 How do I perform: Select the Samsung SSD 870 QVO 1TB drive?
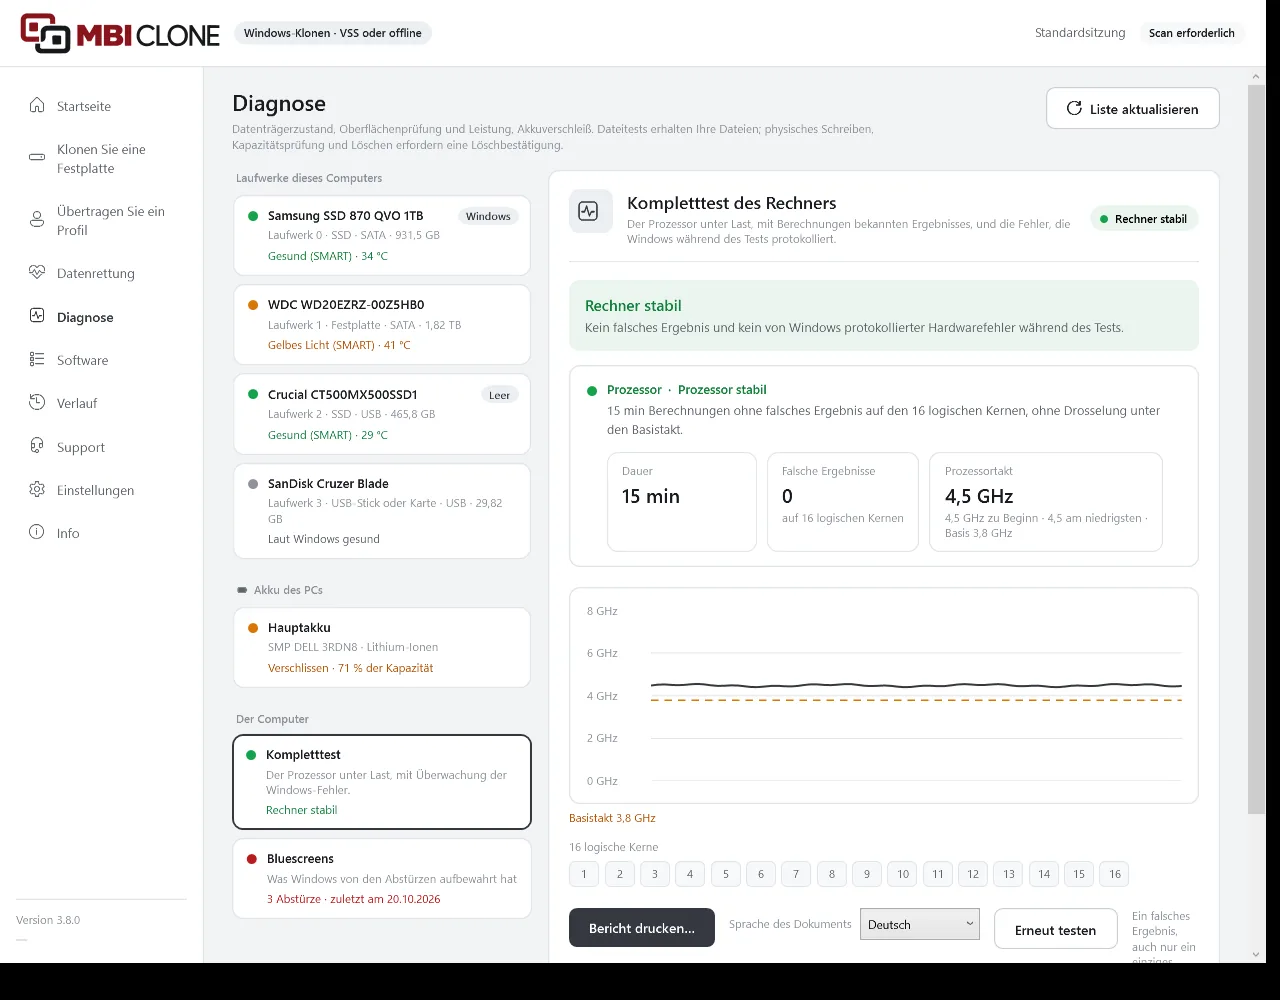(x=382, y=235)
